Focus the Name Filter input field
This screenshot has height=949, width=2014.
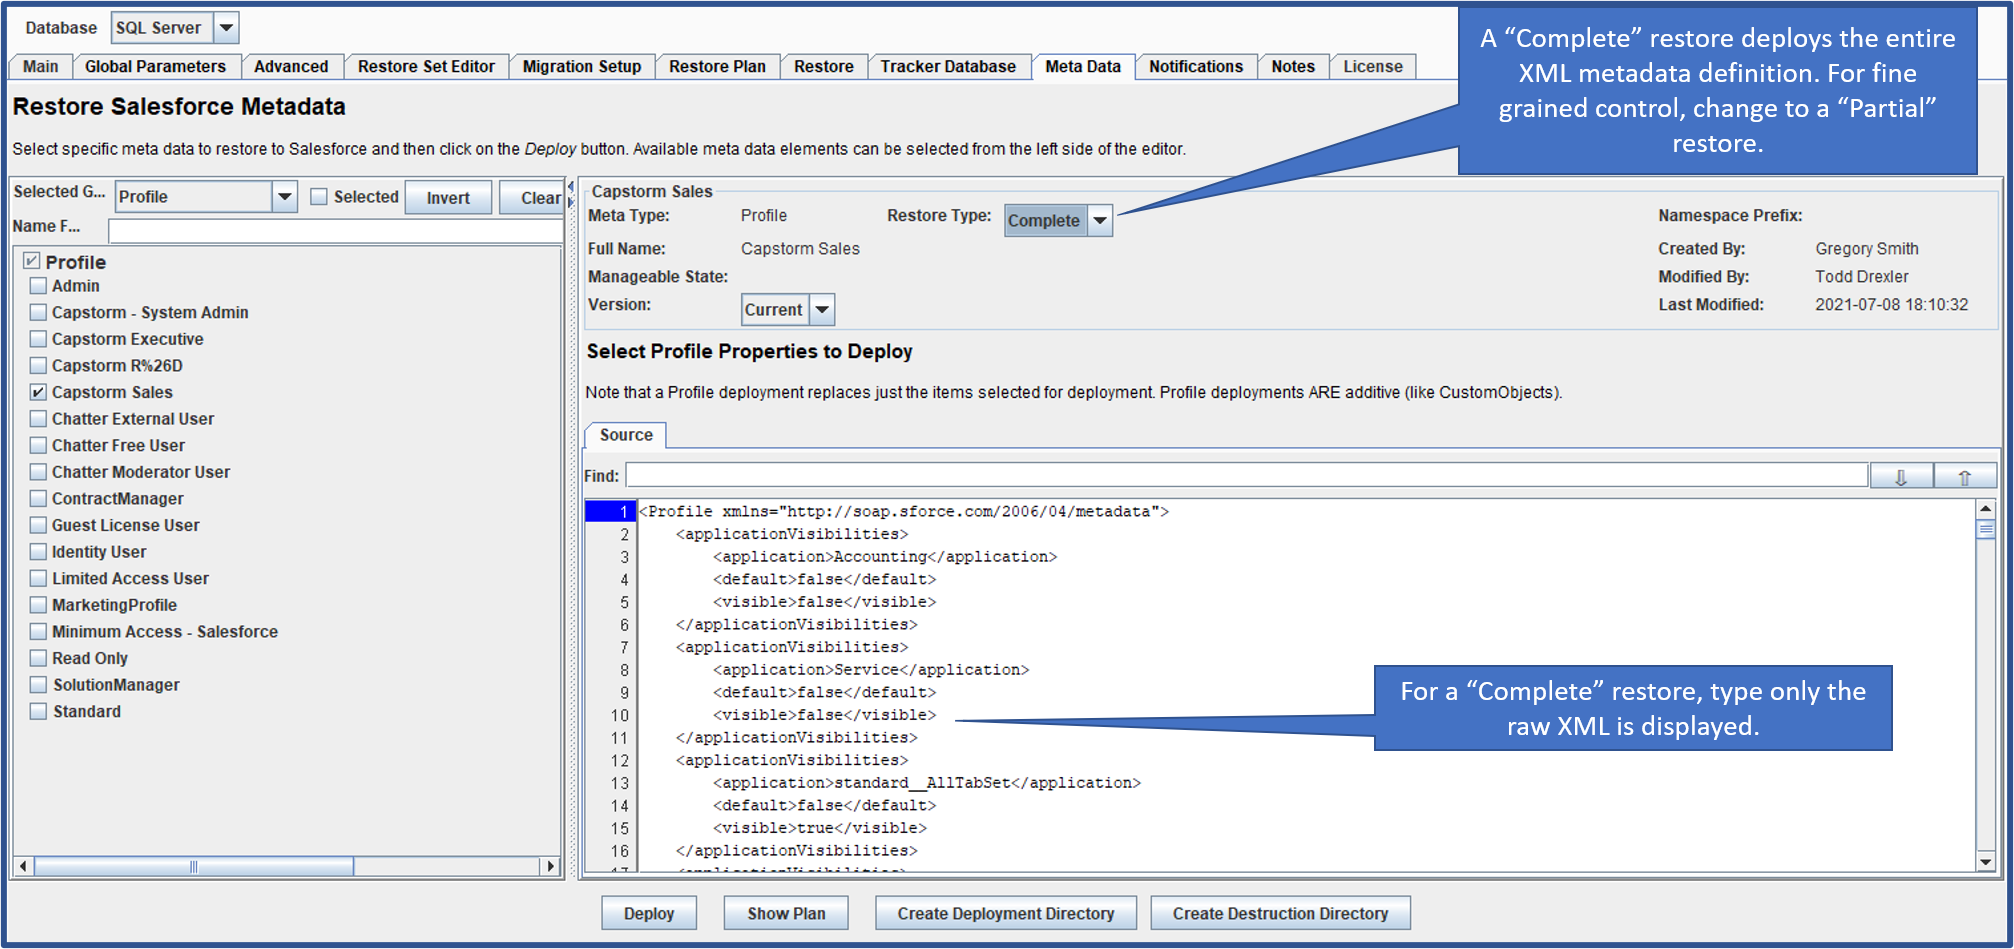335,231
